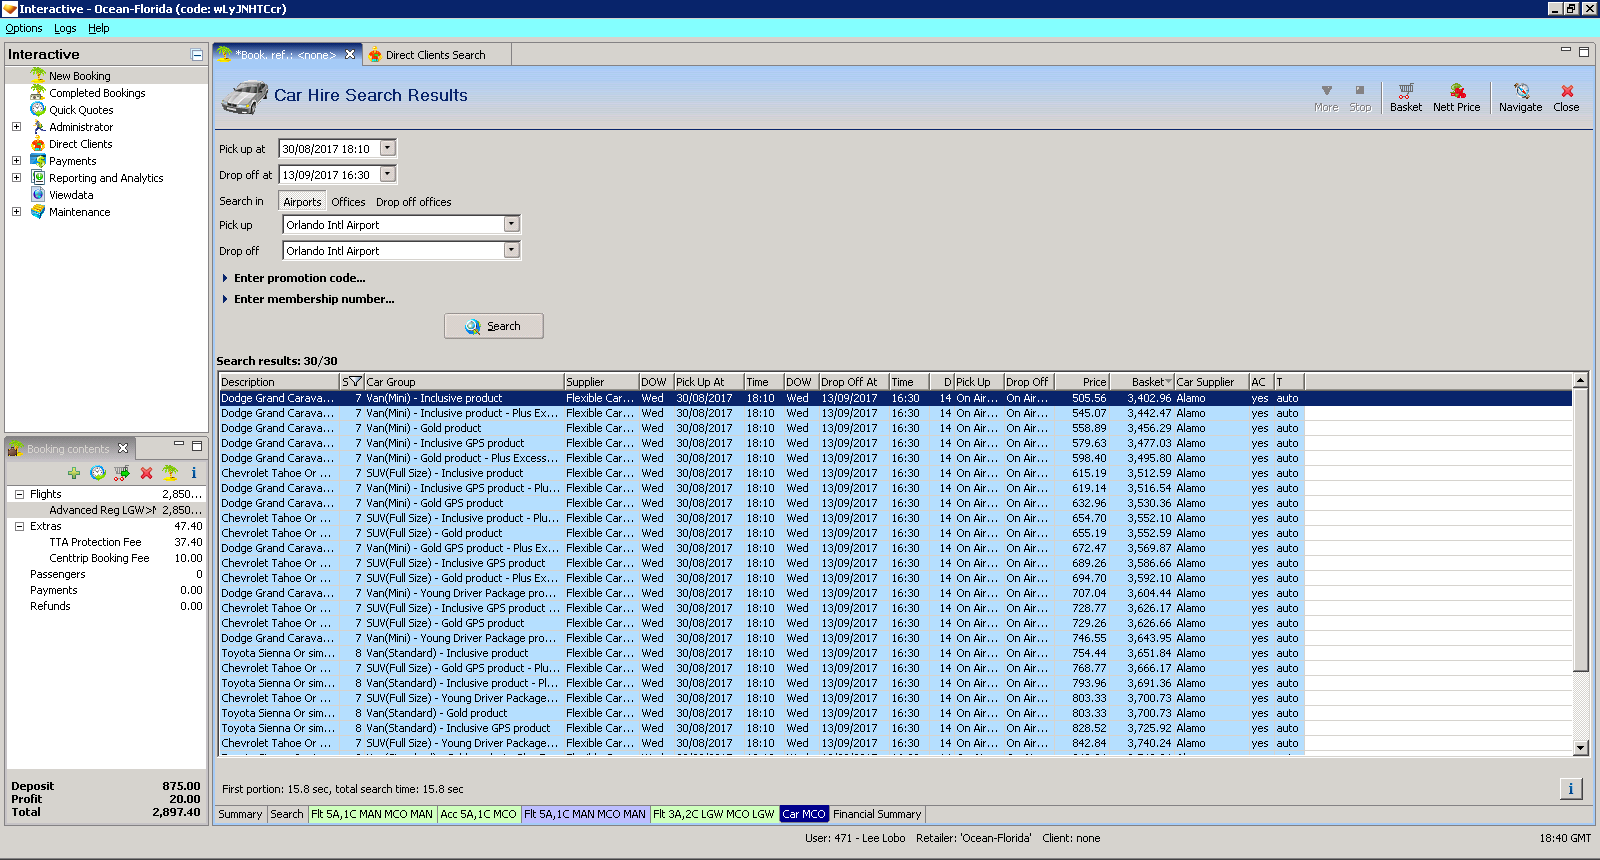
Task: Open Reporting and Analytics
Action: coord(106,178)
